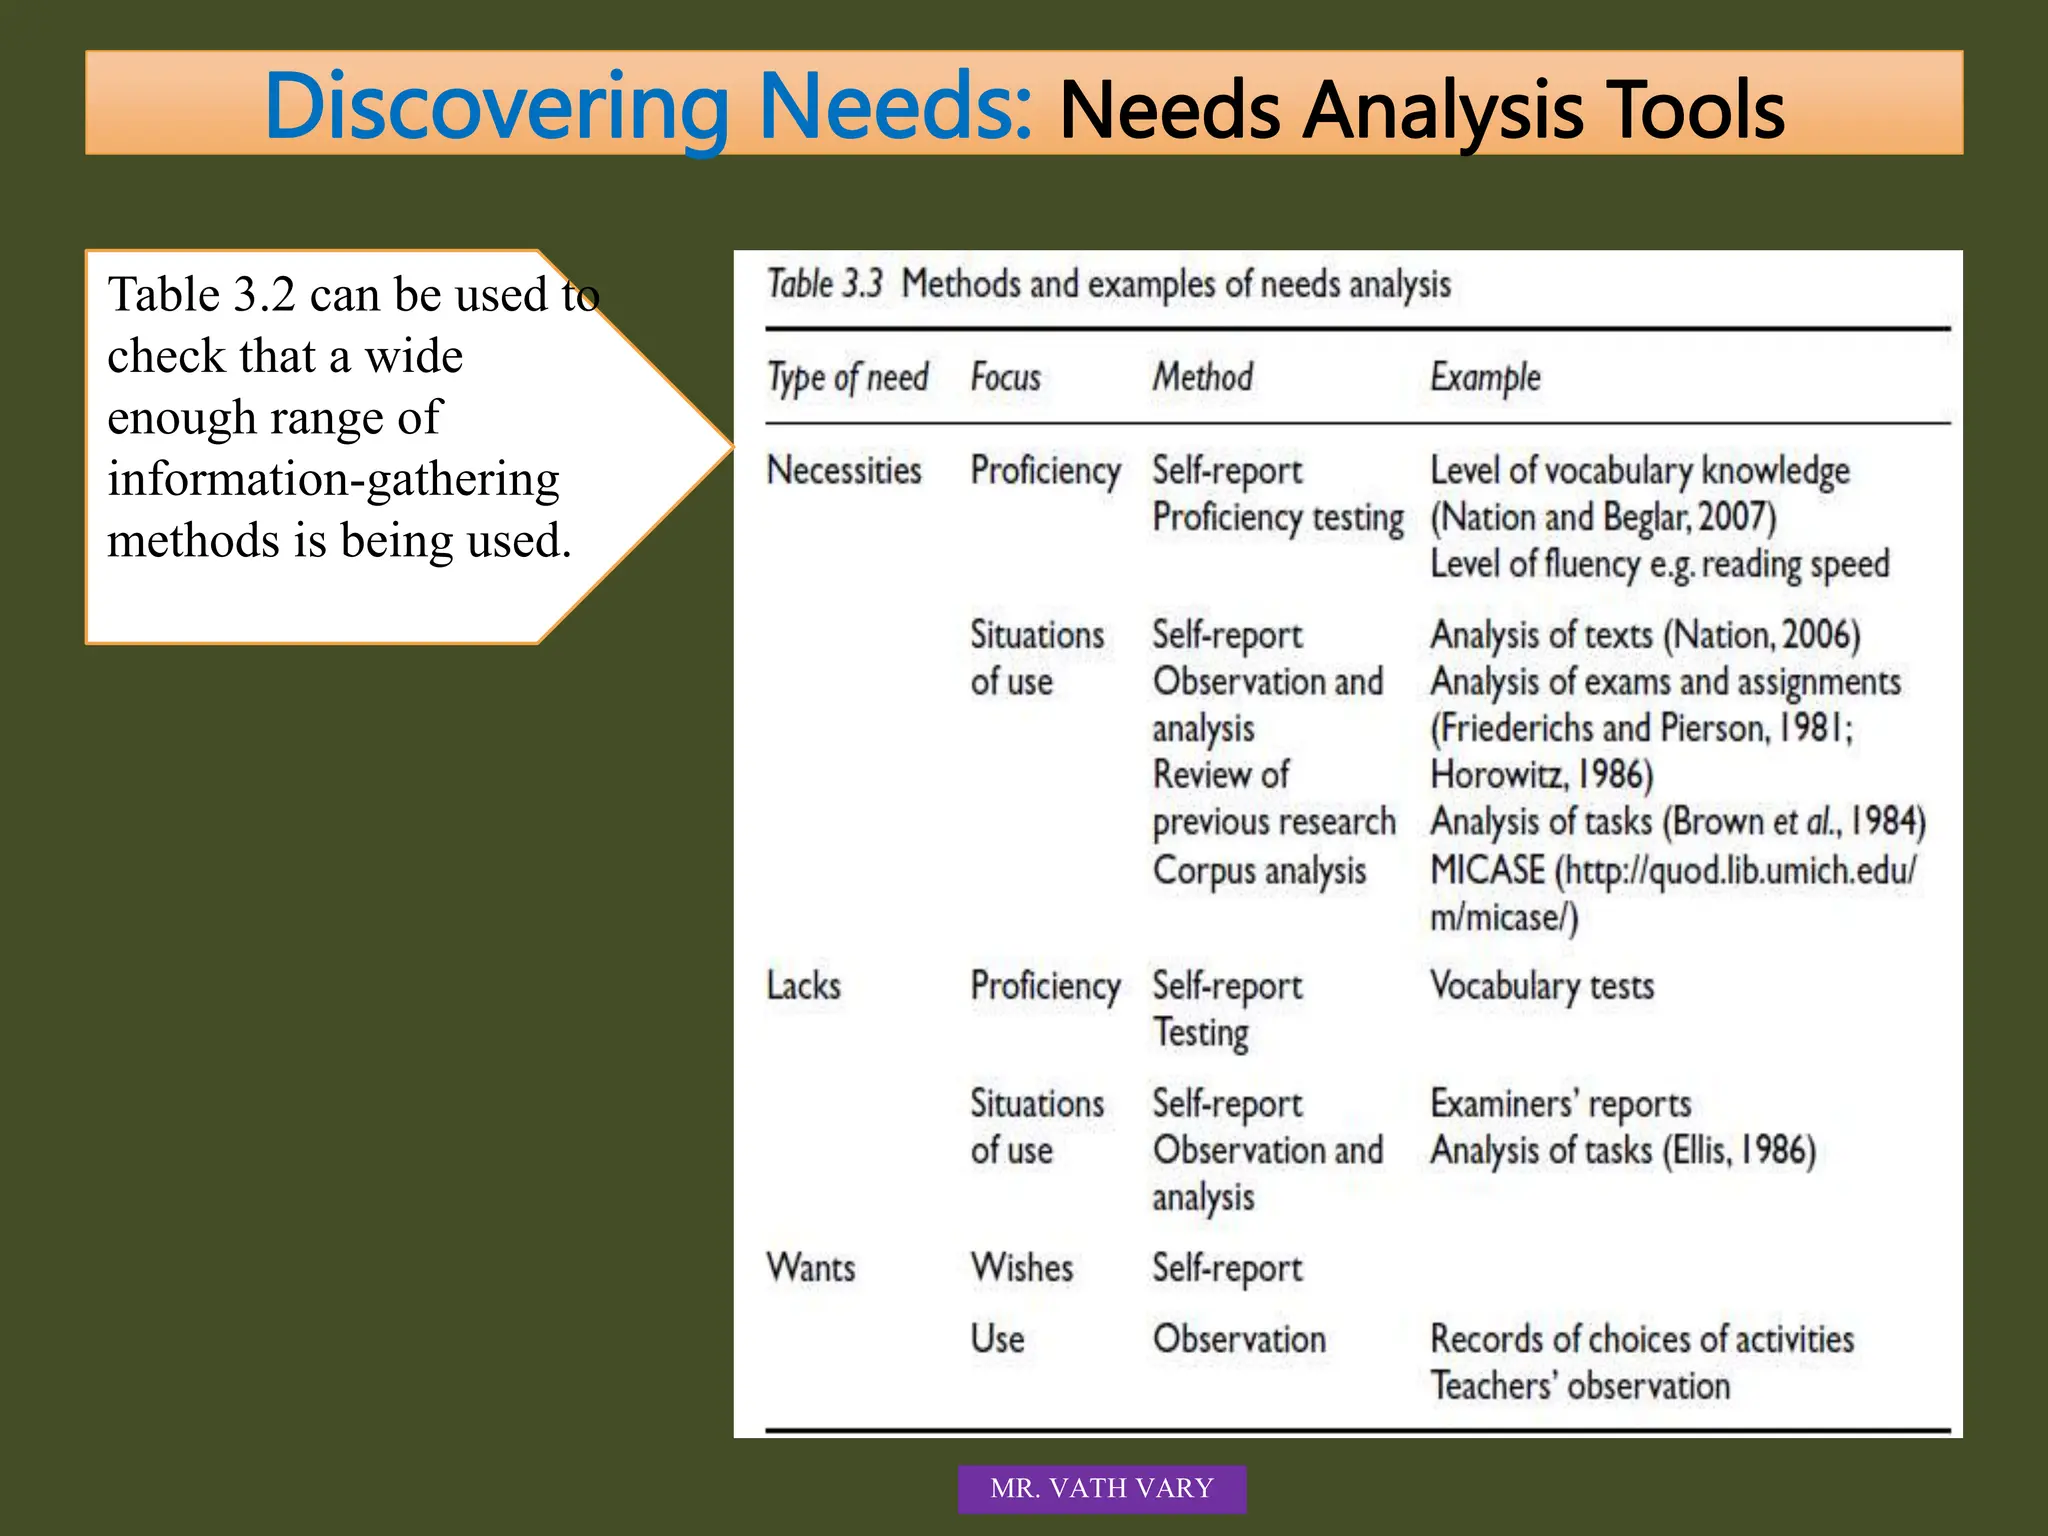Viewport: 2048px width, 1536px height.
Task: Select the 'Necessities' row label
Action: point(844,470)
